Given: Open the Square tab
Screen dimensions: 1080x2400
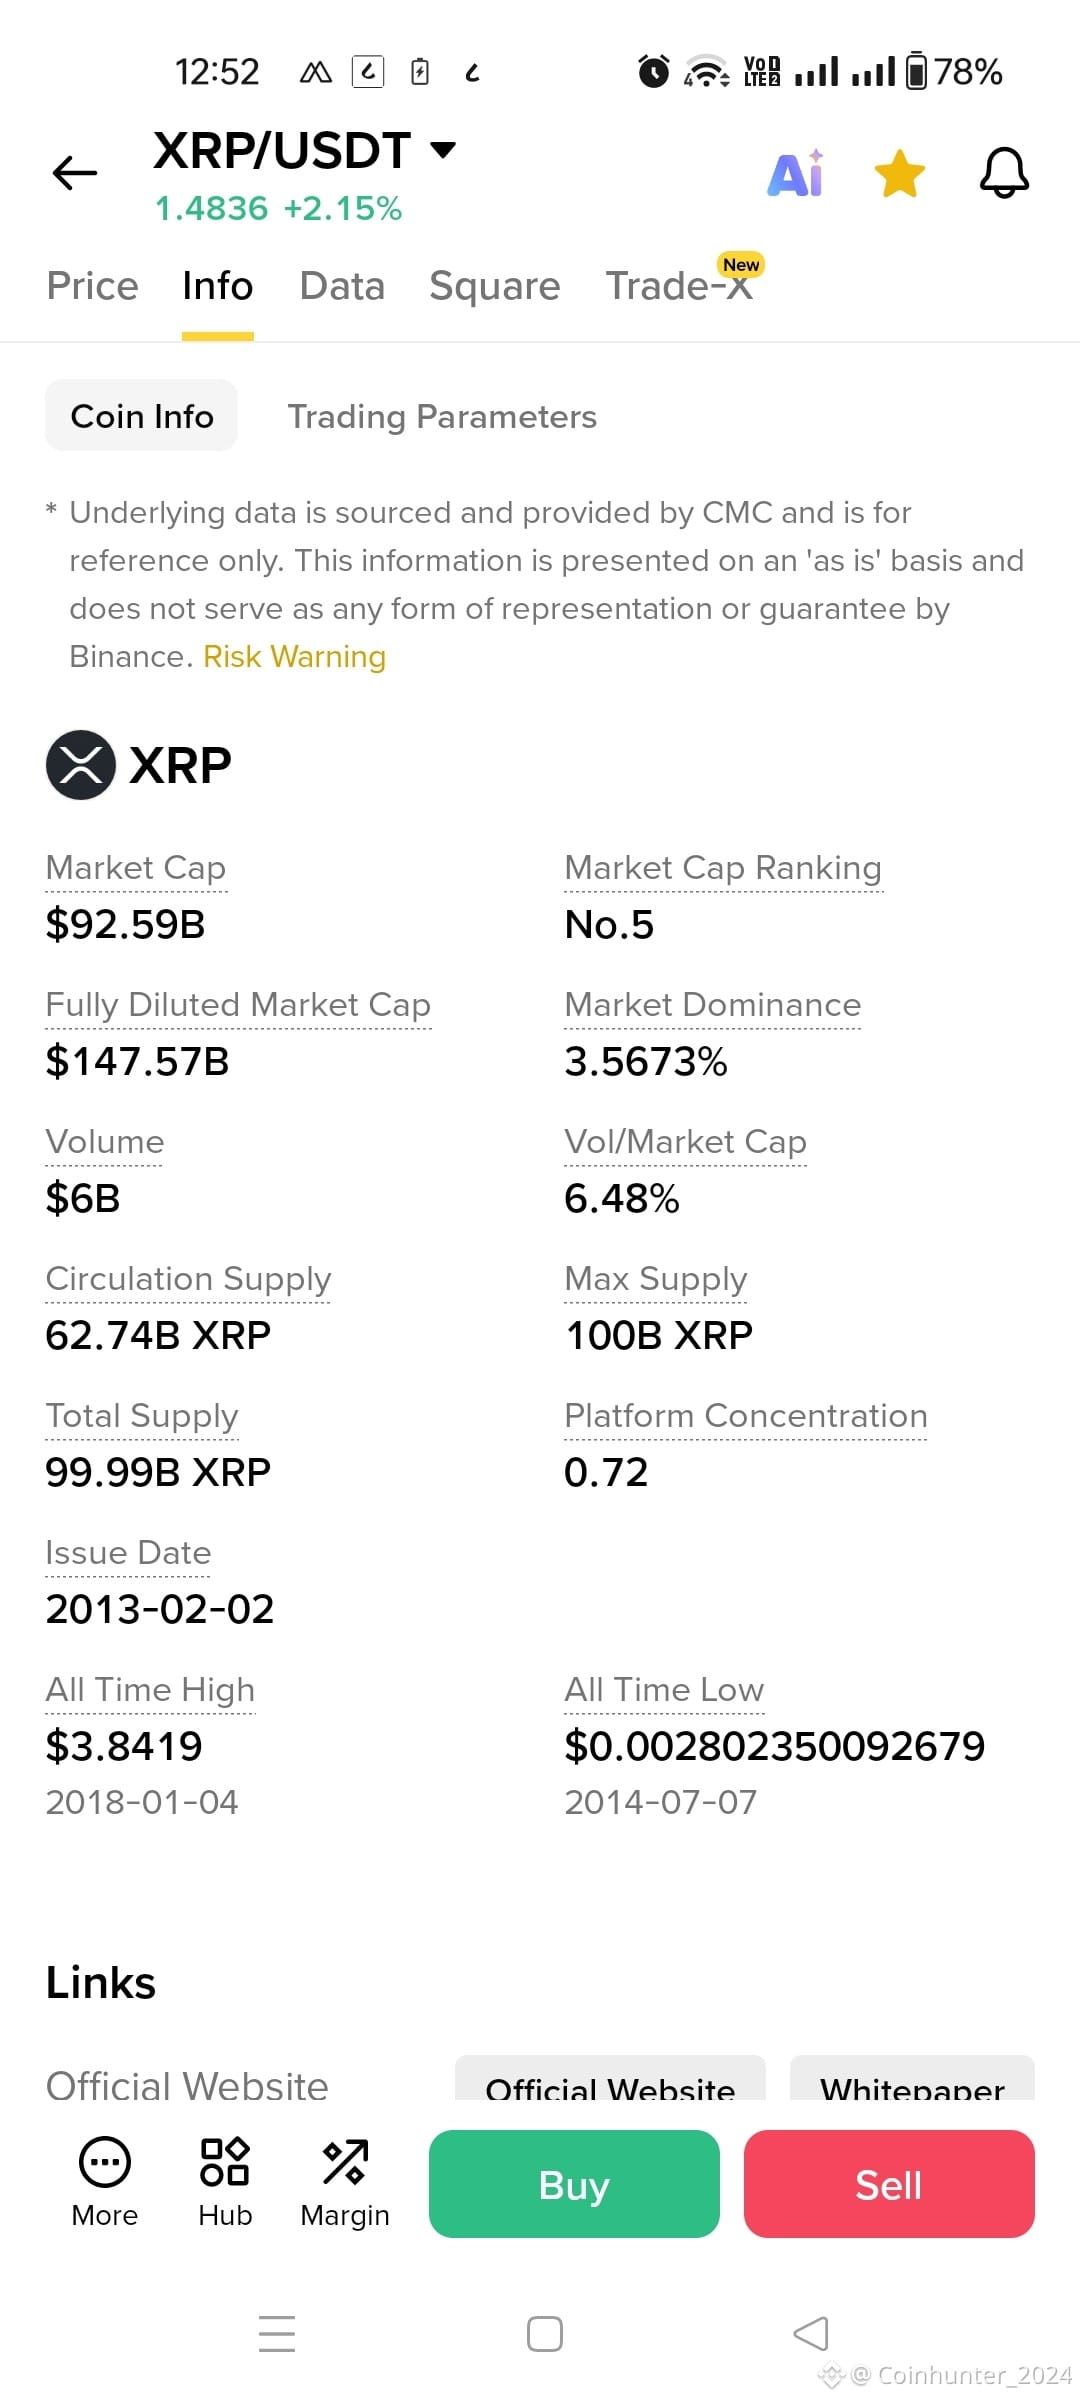Looking at the screenshot, I should click(x=495, y=286).
